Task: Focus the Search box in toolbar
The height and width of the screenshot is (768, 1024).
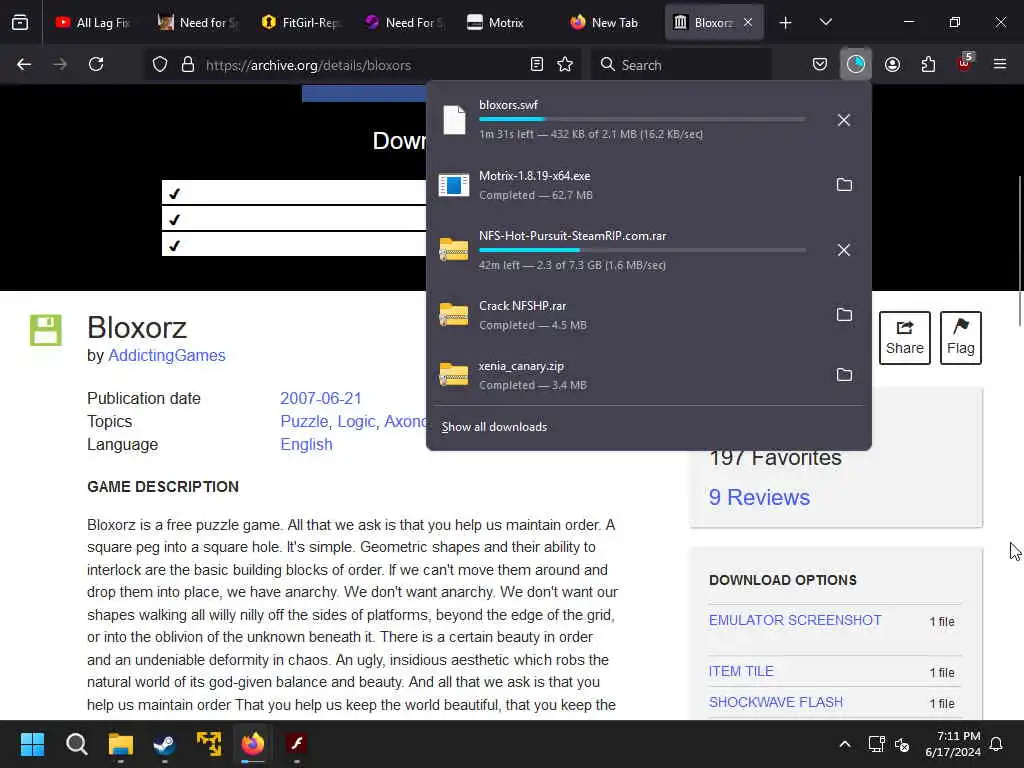Action: coord(681,65)
